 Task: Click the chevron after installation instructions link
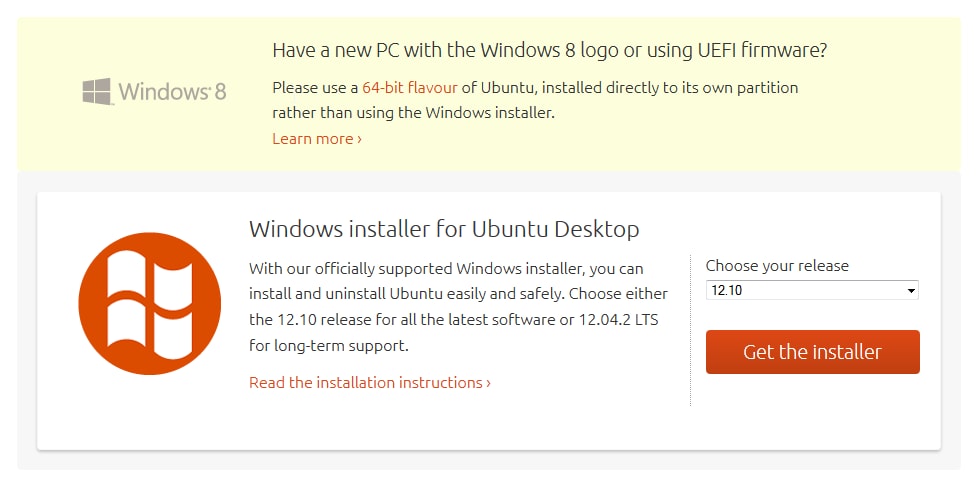click(488, 383)
